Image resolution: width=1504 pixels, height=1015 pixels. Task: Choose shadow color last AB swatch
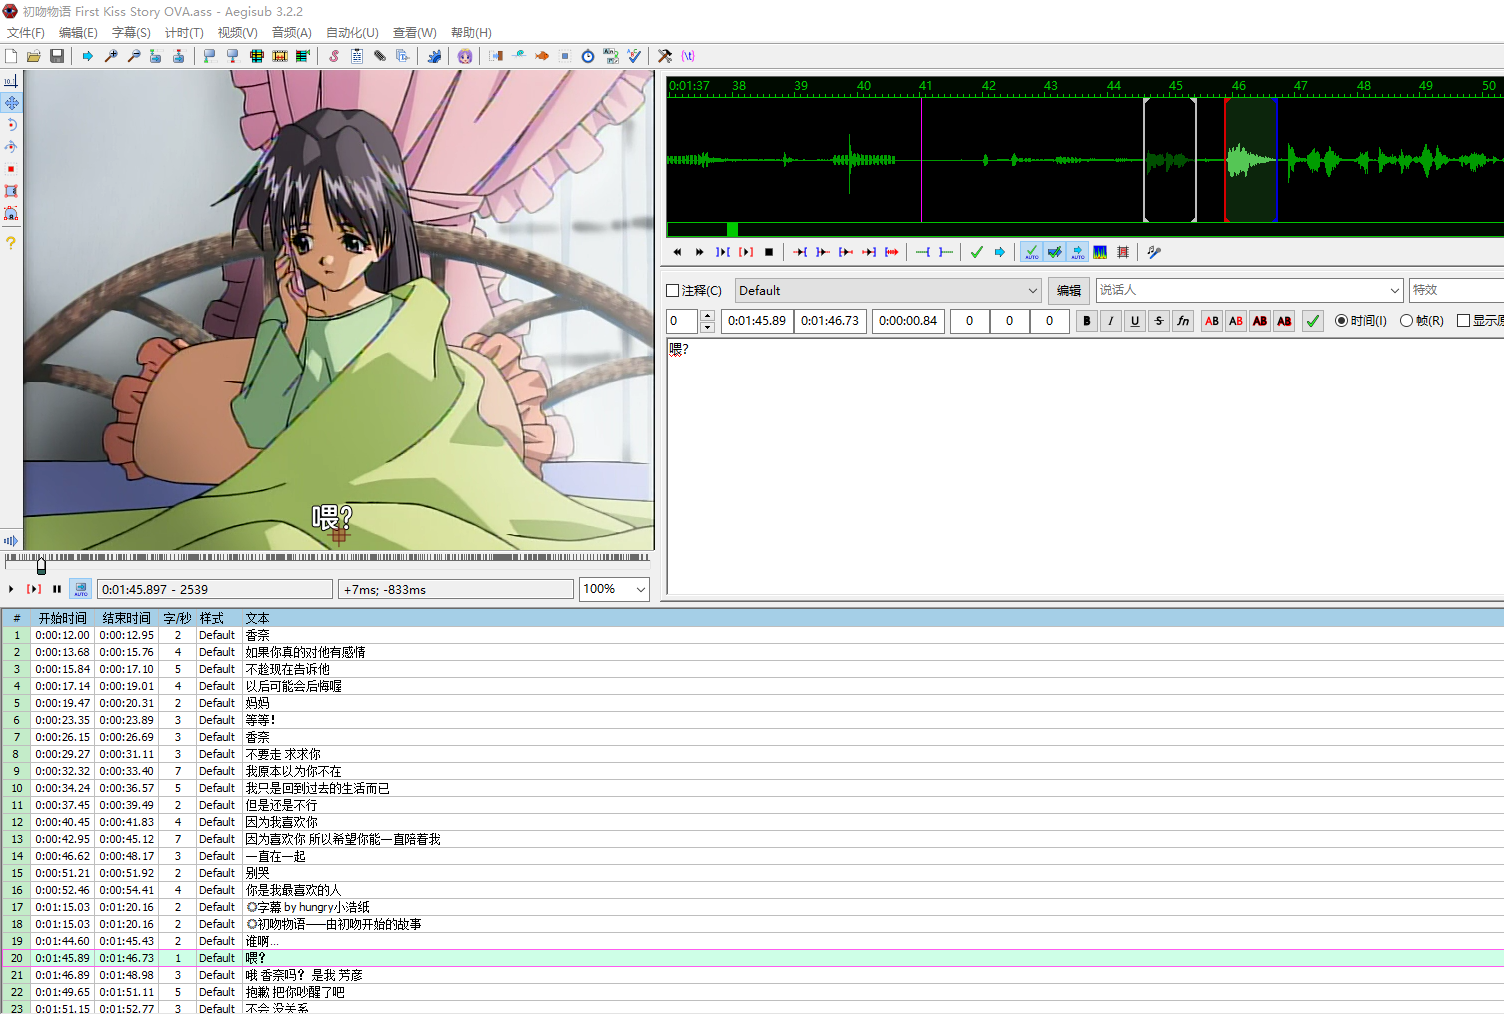click(1284, 321)
